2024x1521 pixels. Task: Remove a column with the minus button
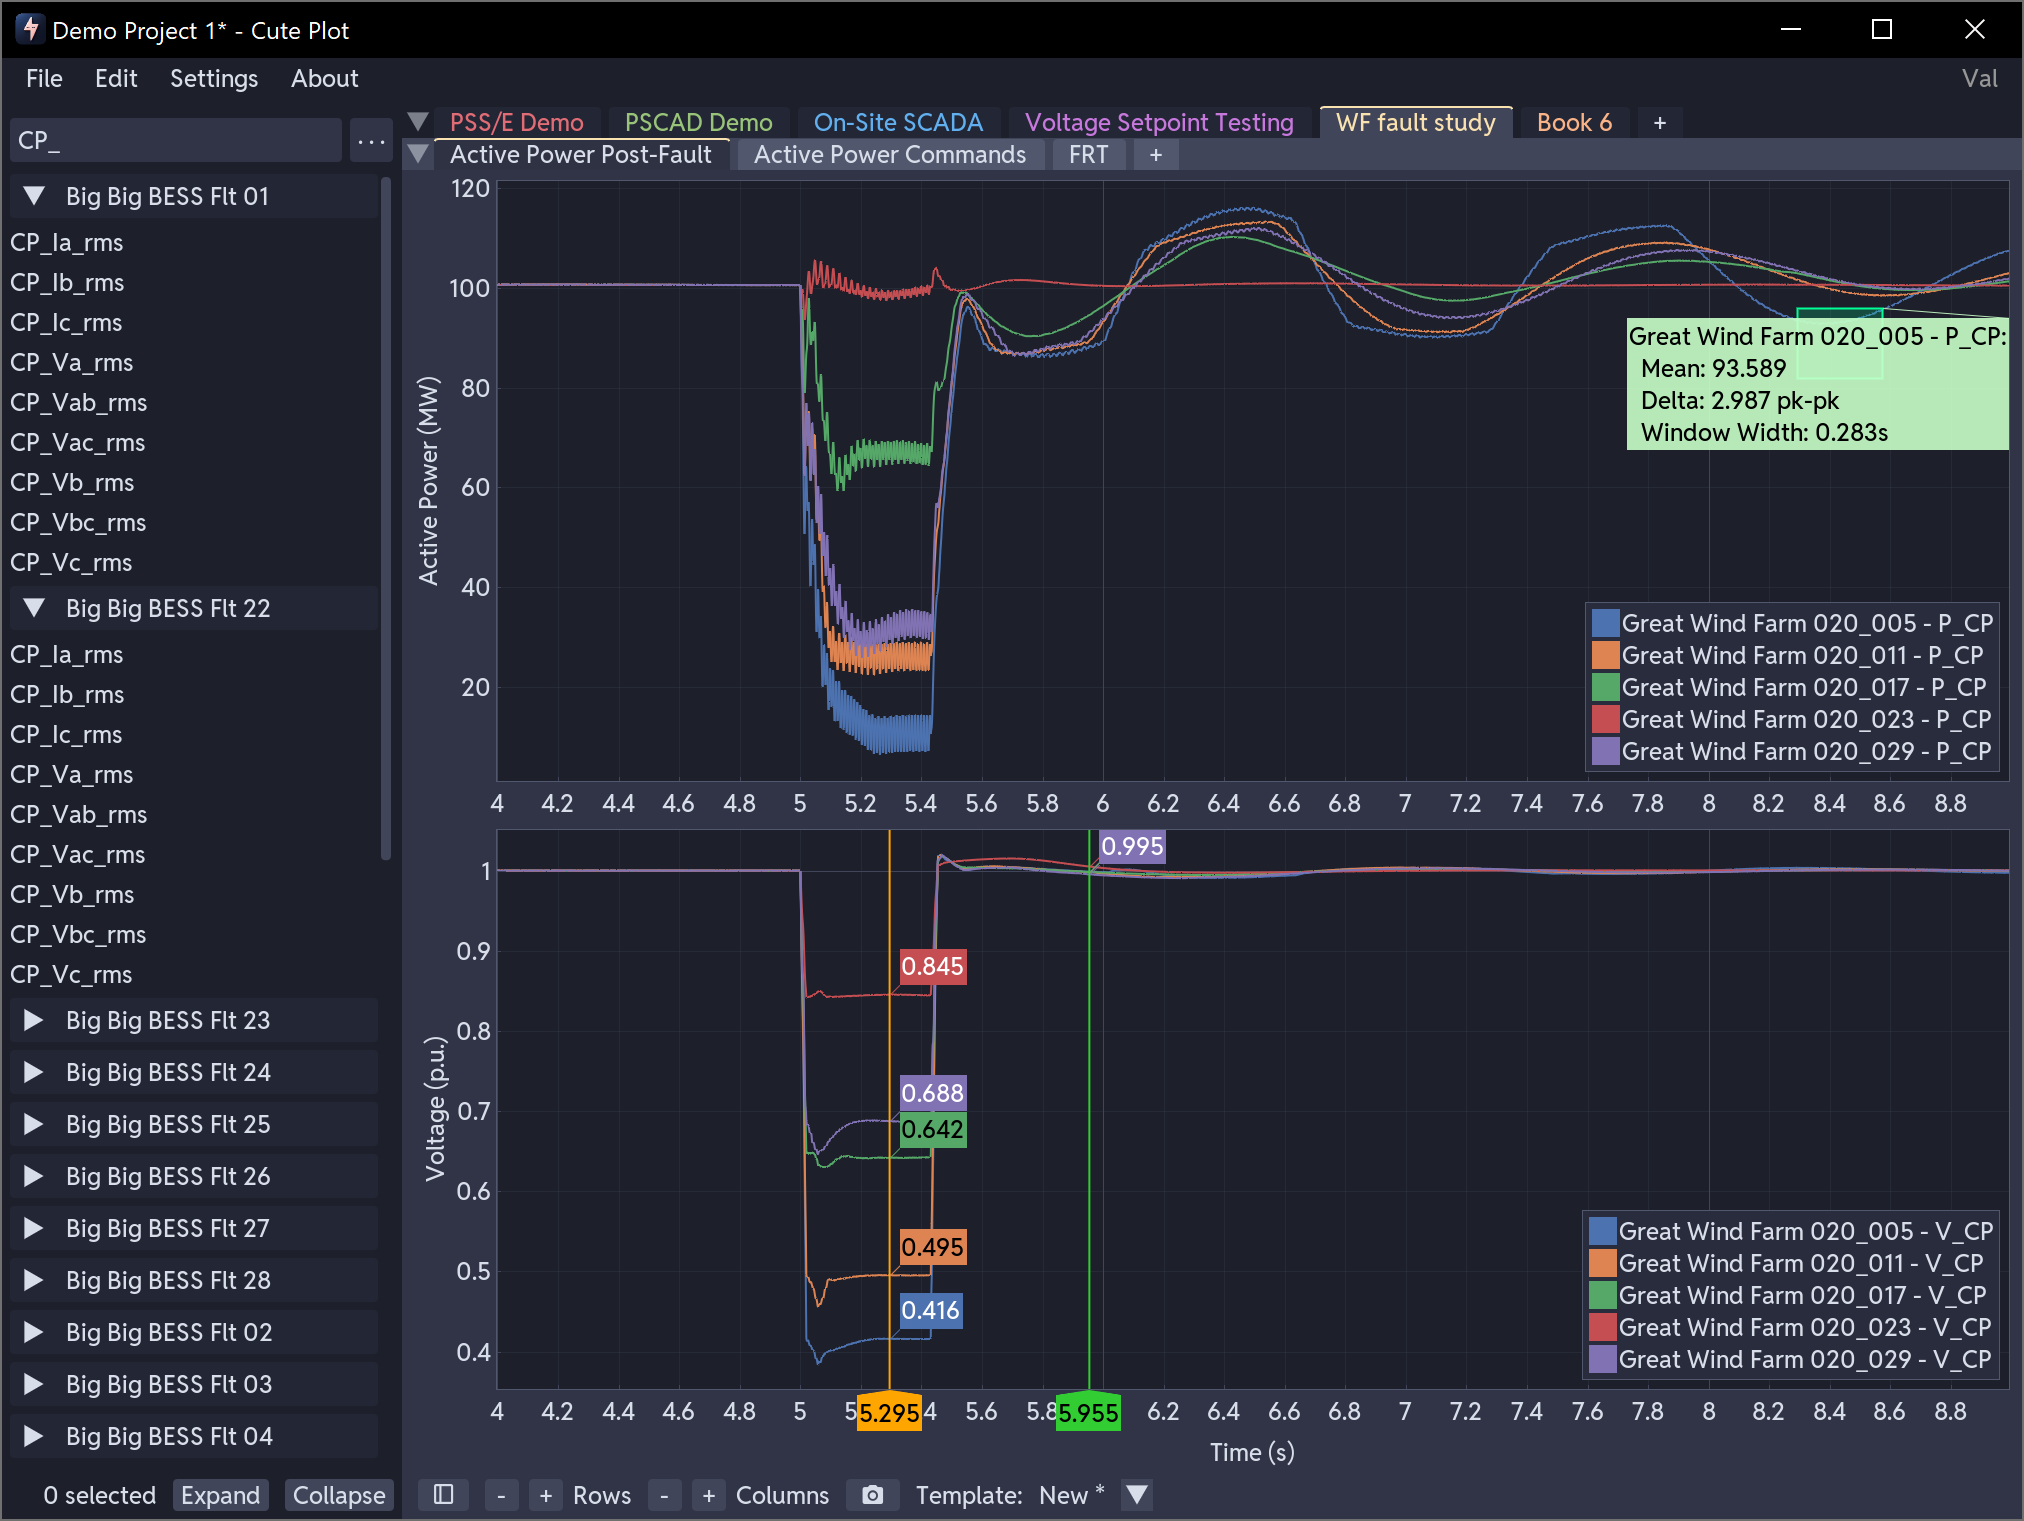pyautogui.click(x=664, y=1495)
